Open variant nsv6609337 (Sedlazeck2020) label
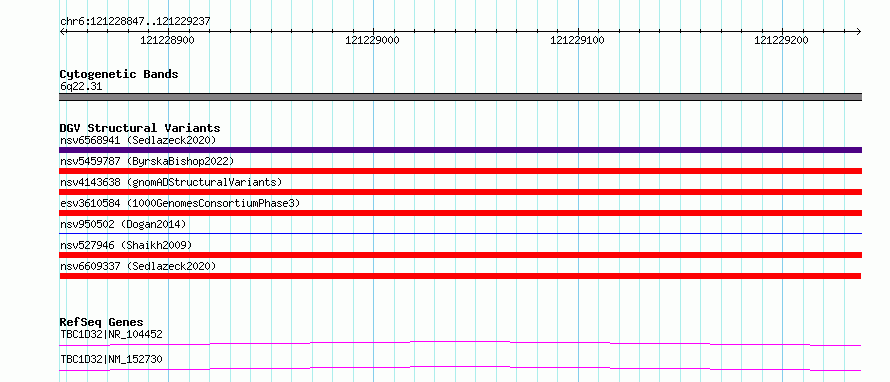890x382 pixels. coord(138,266)
